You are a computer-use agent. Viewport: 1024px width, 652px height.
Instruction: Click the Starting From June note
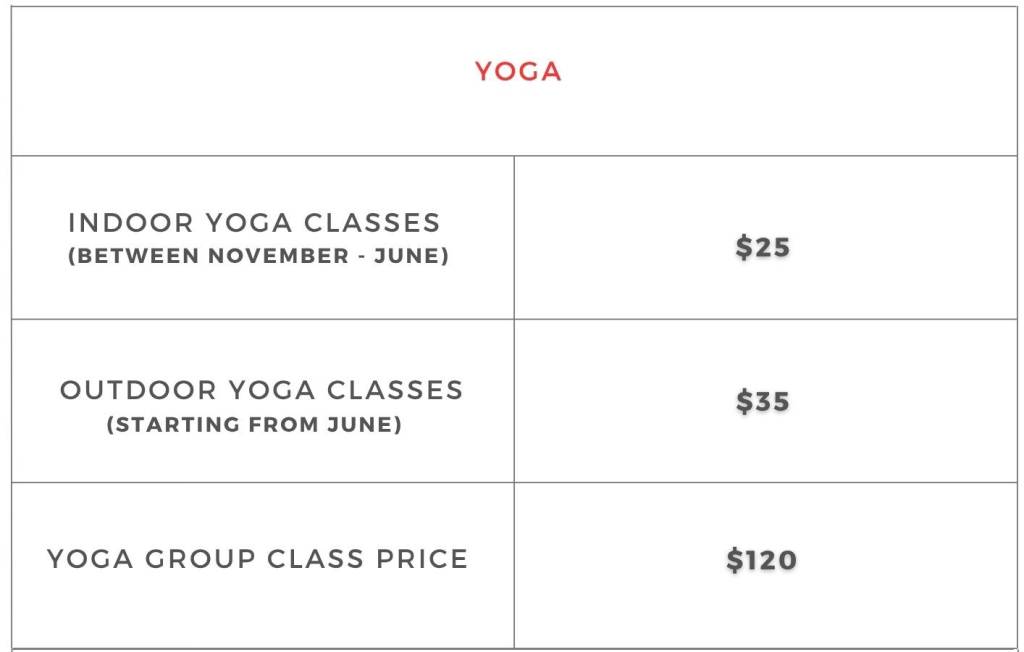coord(254,425)
